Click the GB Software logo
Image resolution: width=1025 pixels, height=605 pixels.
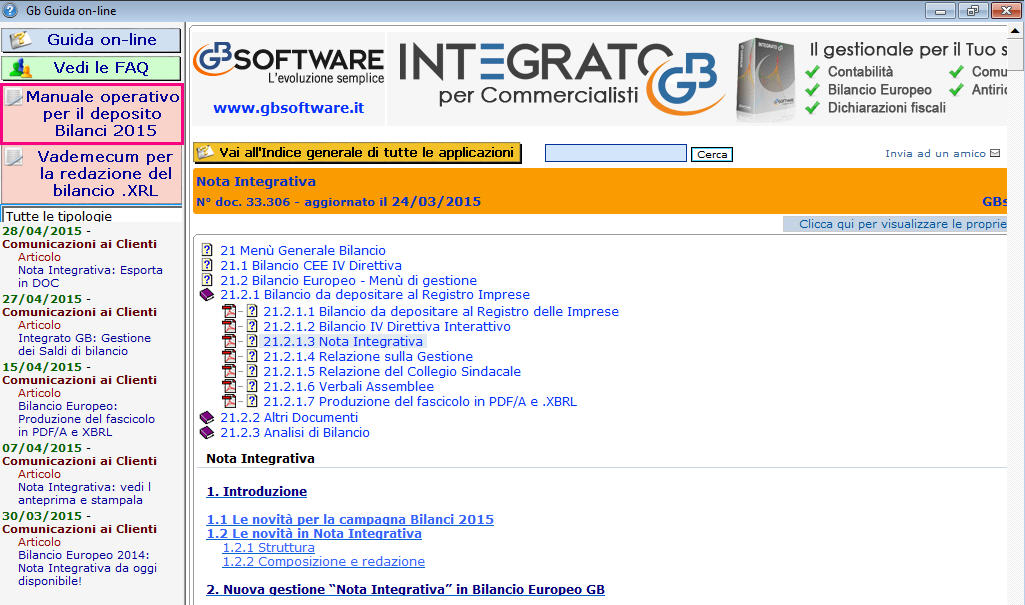[288, 64]
